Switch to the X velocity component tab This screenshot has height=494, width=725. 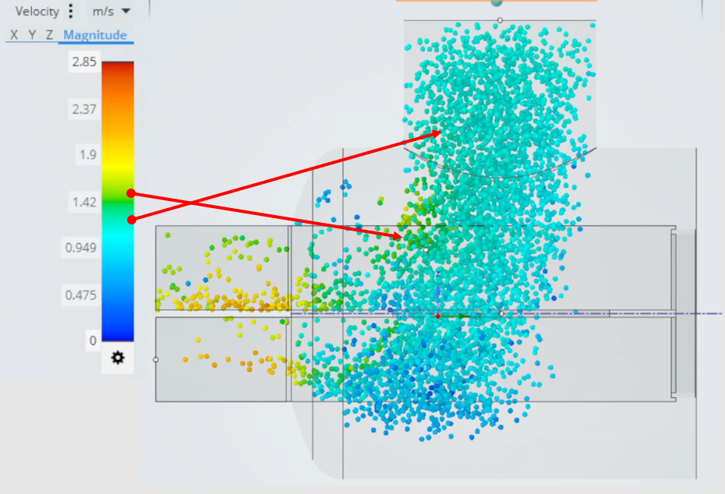coord(14,35)
